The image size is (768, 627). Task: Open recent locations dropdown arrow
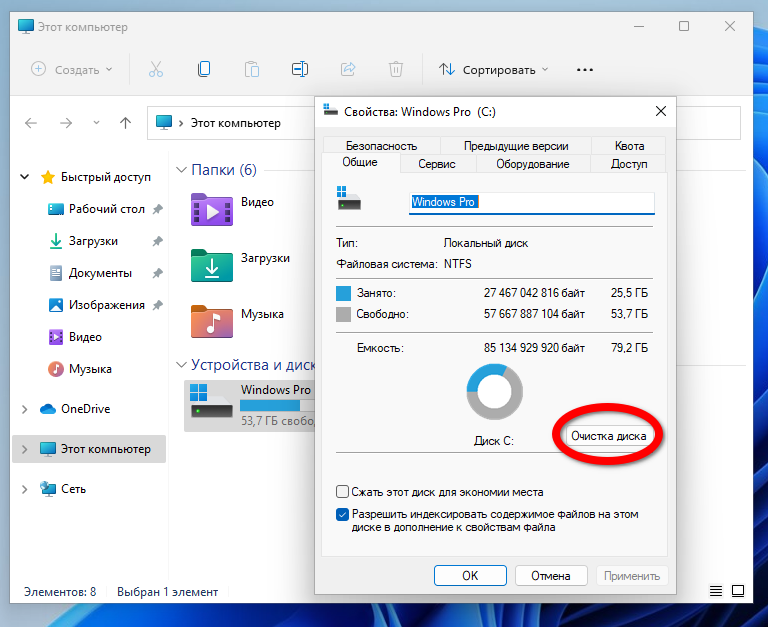[x=96, y=122]
